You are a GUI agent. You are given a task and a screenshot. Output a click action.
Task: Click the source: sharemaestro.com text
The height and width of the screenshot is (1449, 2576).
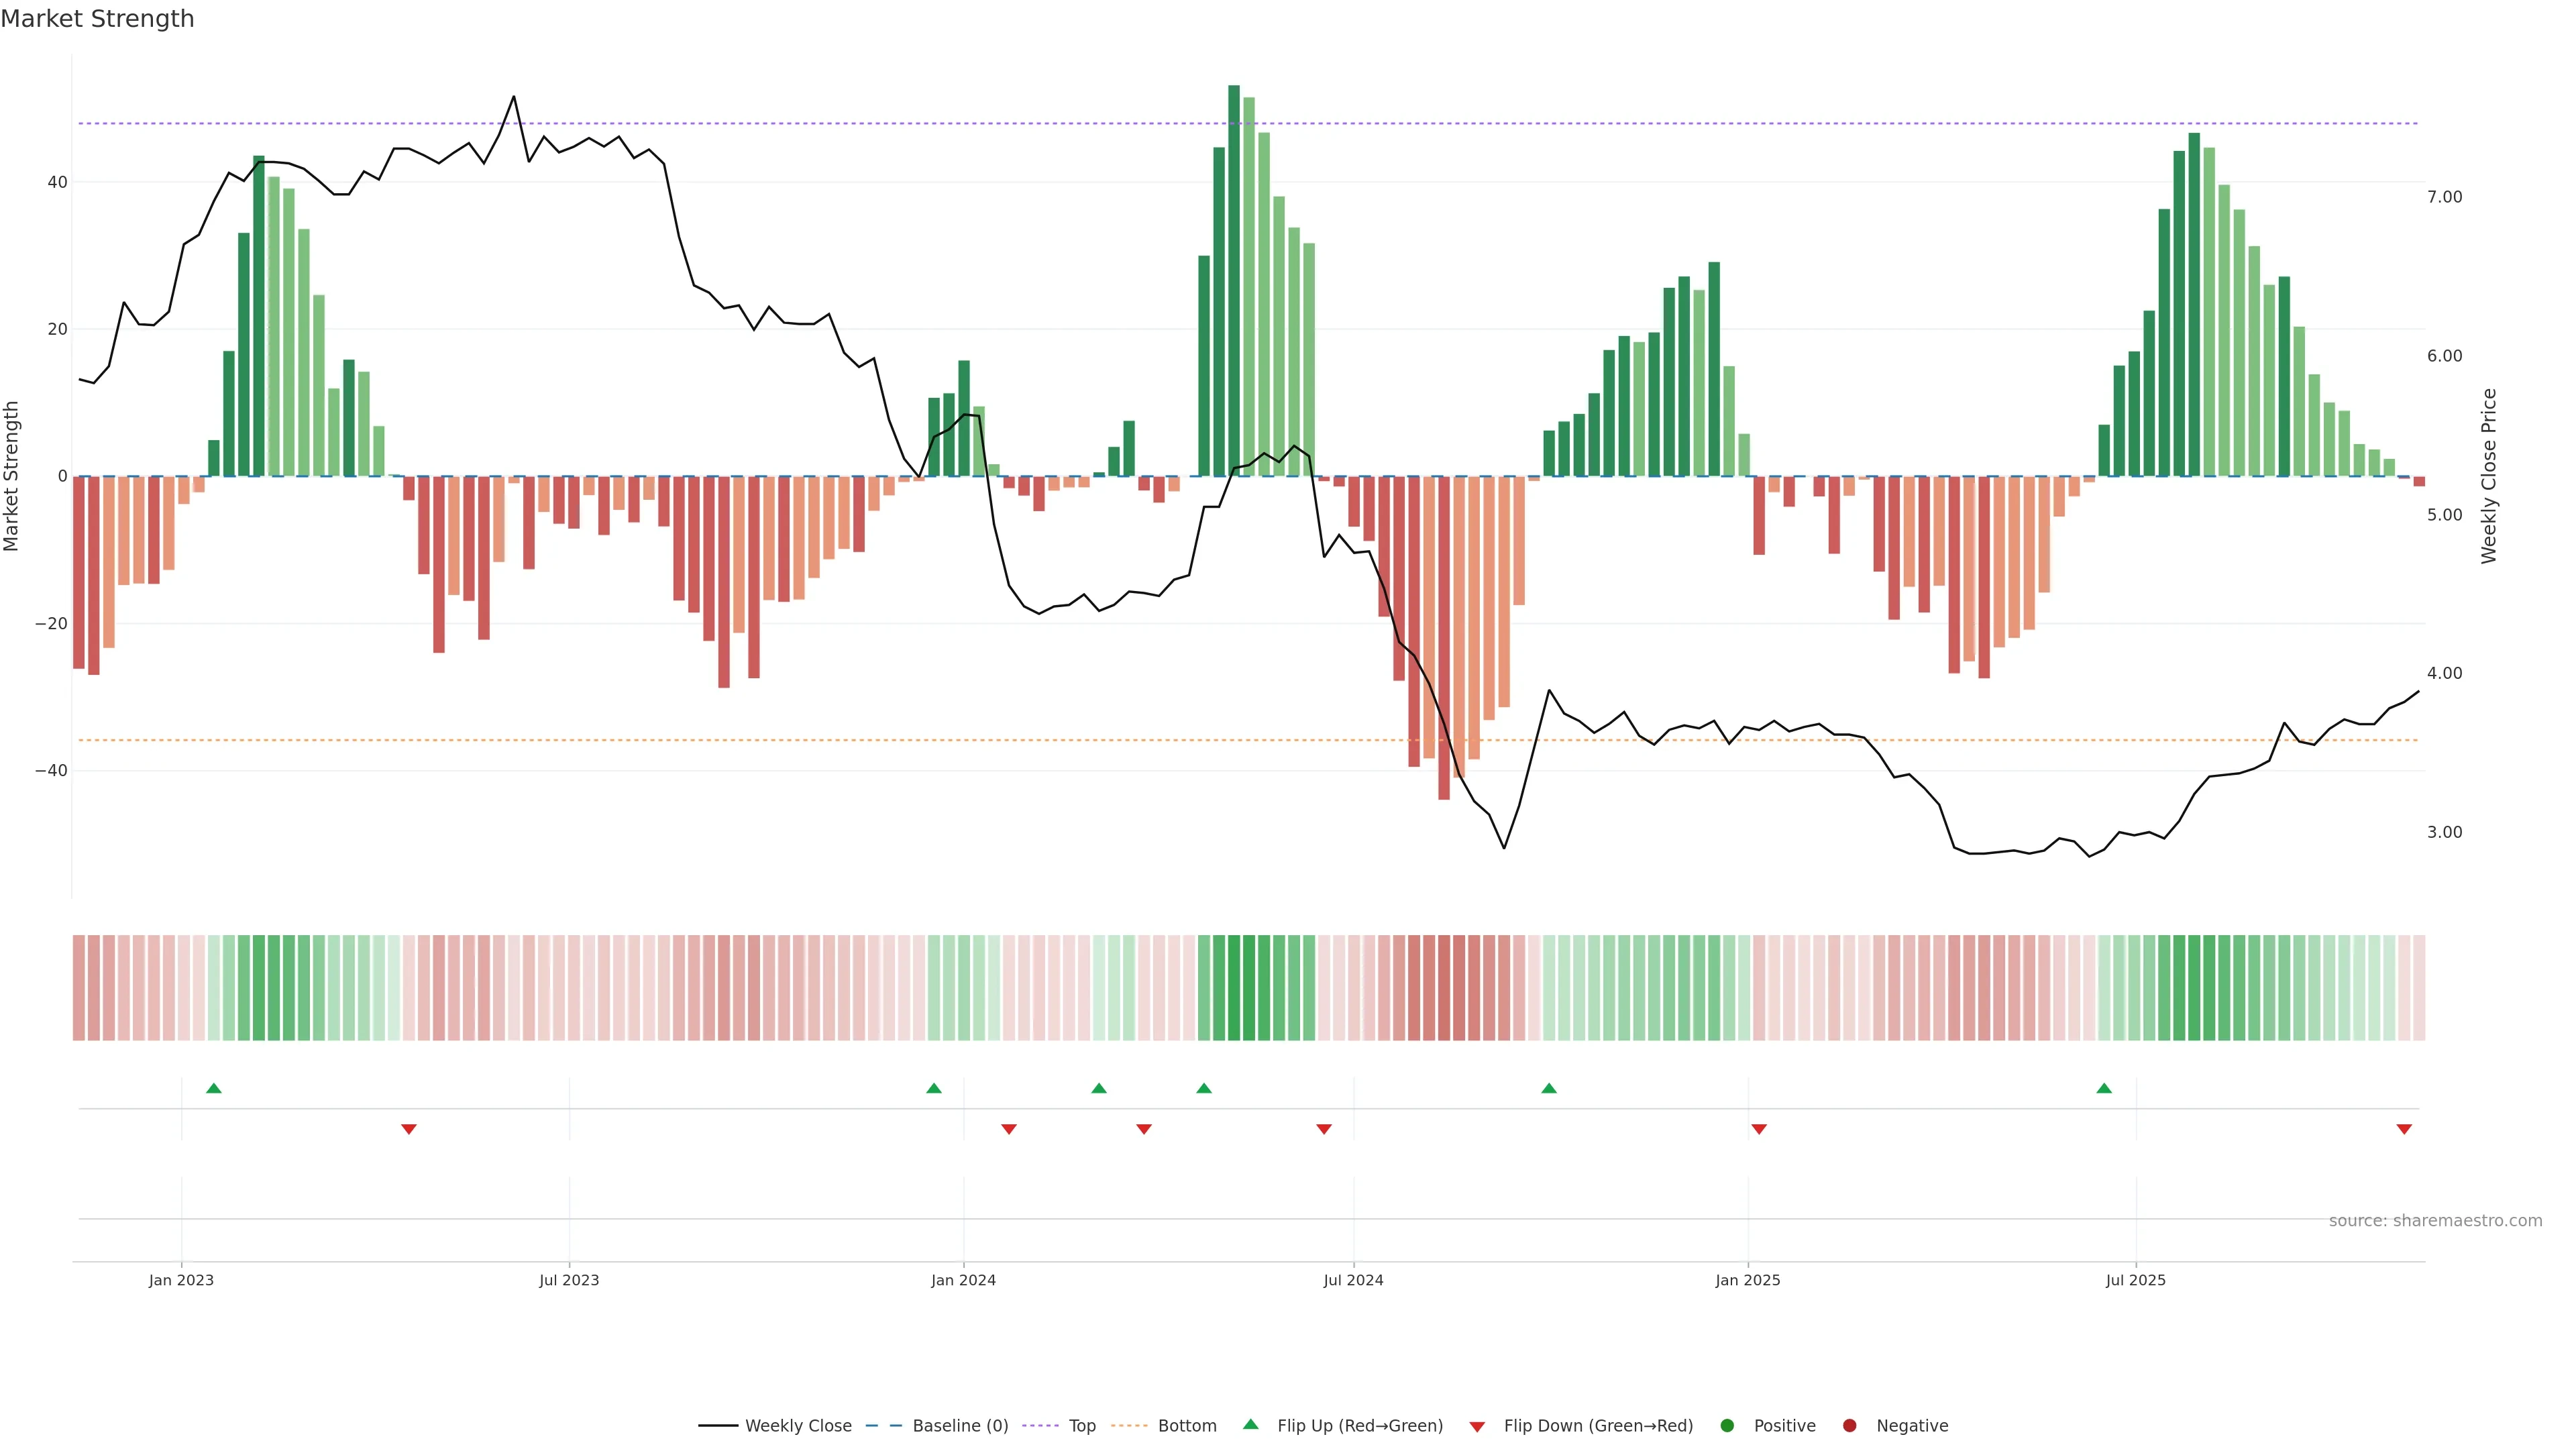(2435, 1221)
